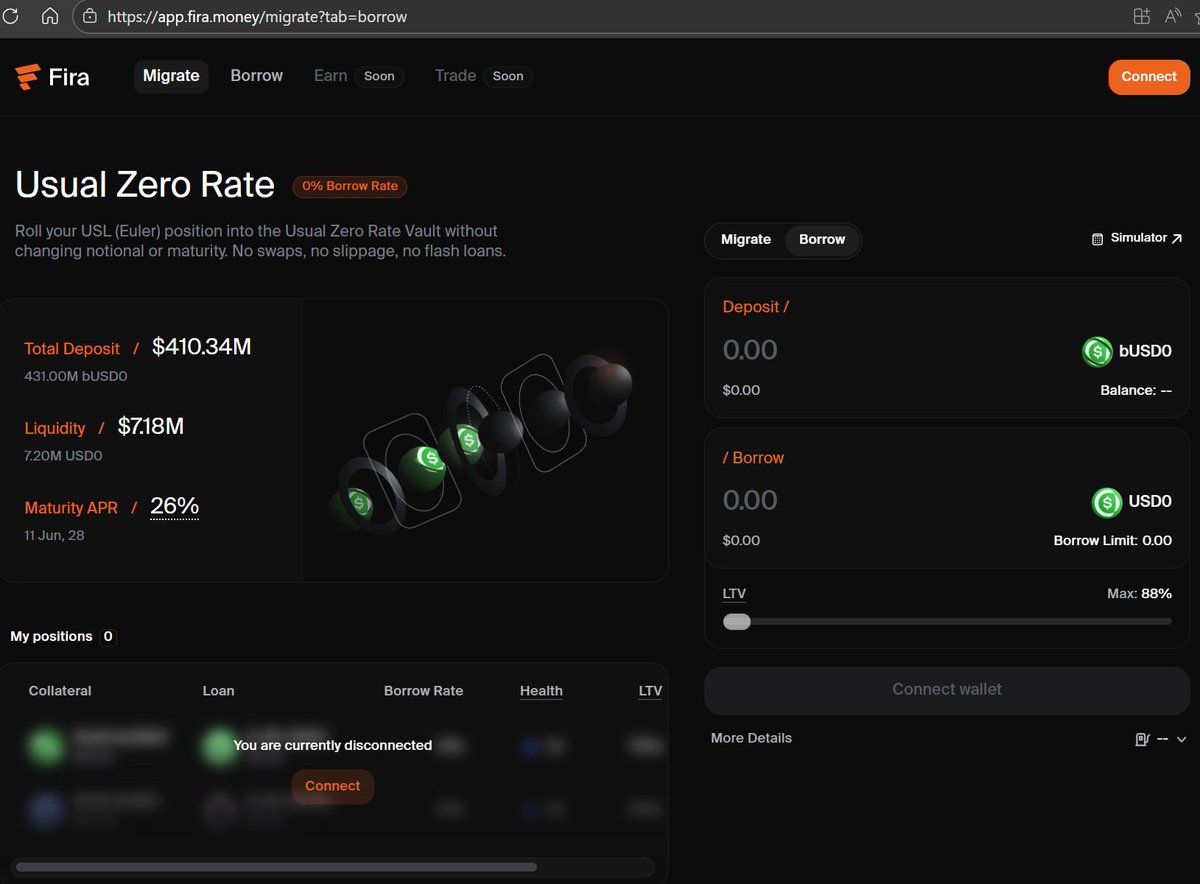Select the Earn nav item
This screenshot has height=884, width=1200.
coord(330,76)
